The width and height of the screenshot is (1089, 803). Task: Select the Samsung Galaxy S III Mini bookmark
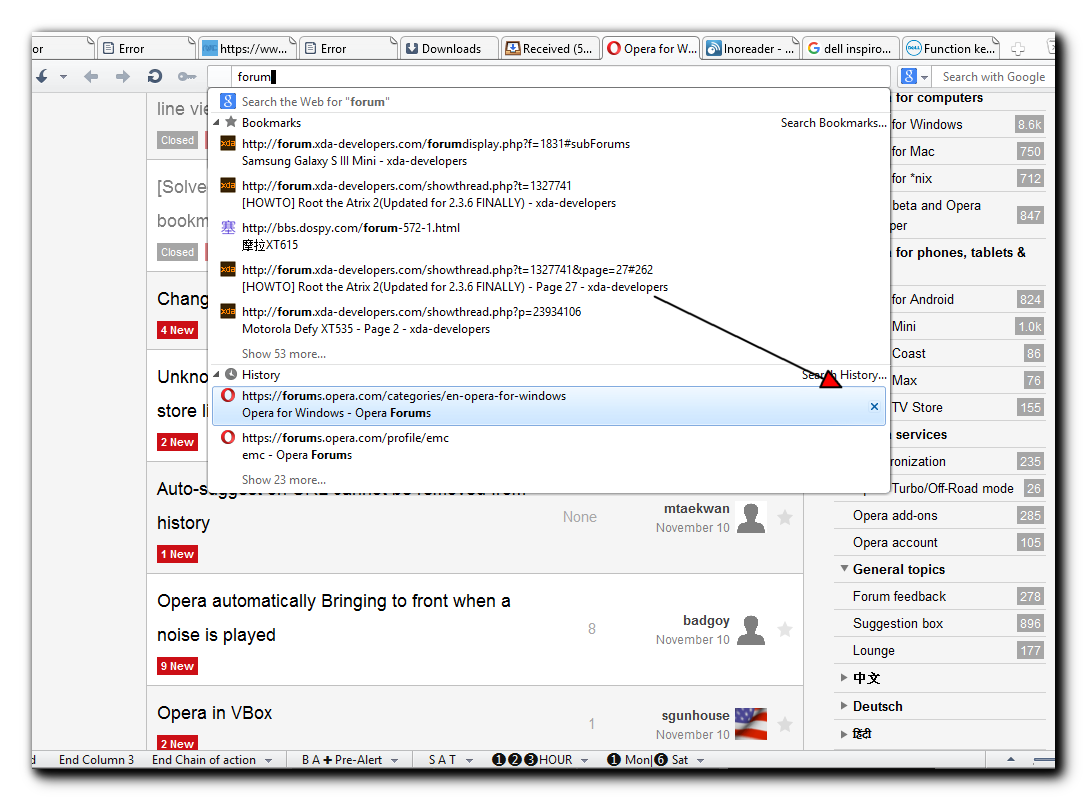[549, 152]
